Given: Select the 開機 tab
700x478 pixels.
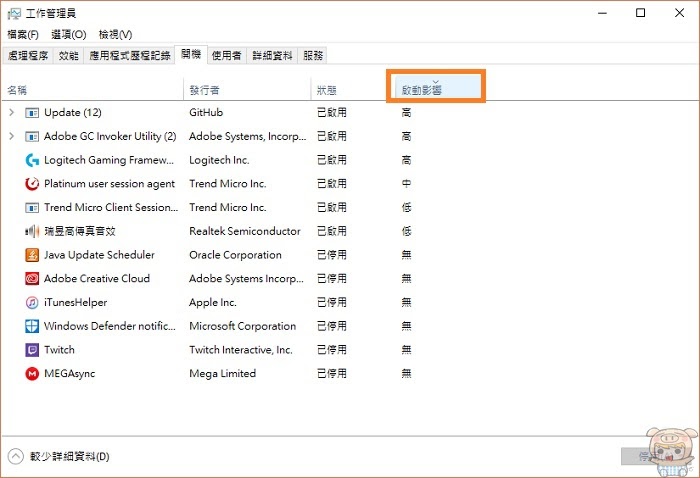Looking at the screenshot, I should 191,54.
